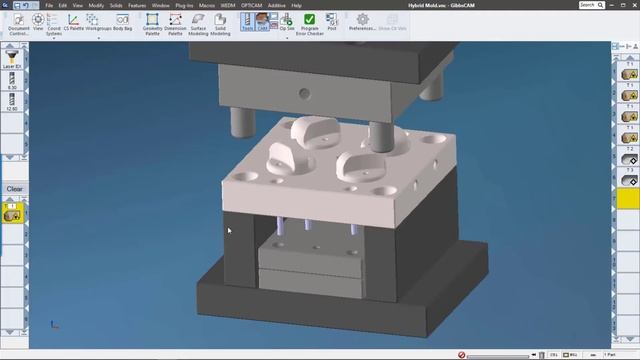Open the Help menu

point(296,6)
